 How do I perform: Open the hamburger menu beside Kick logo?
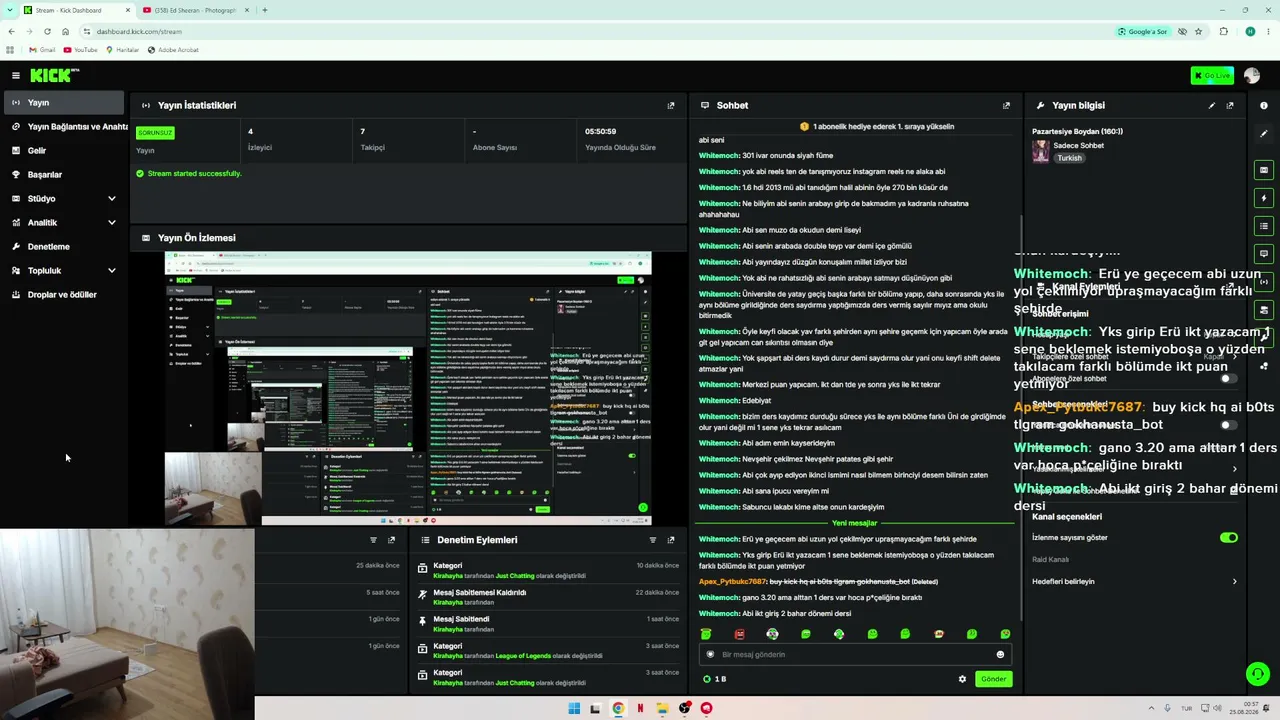click(x=16, y=76)
